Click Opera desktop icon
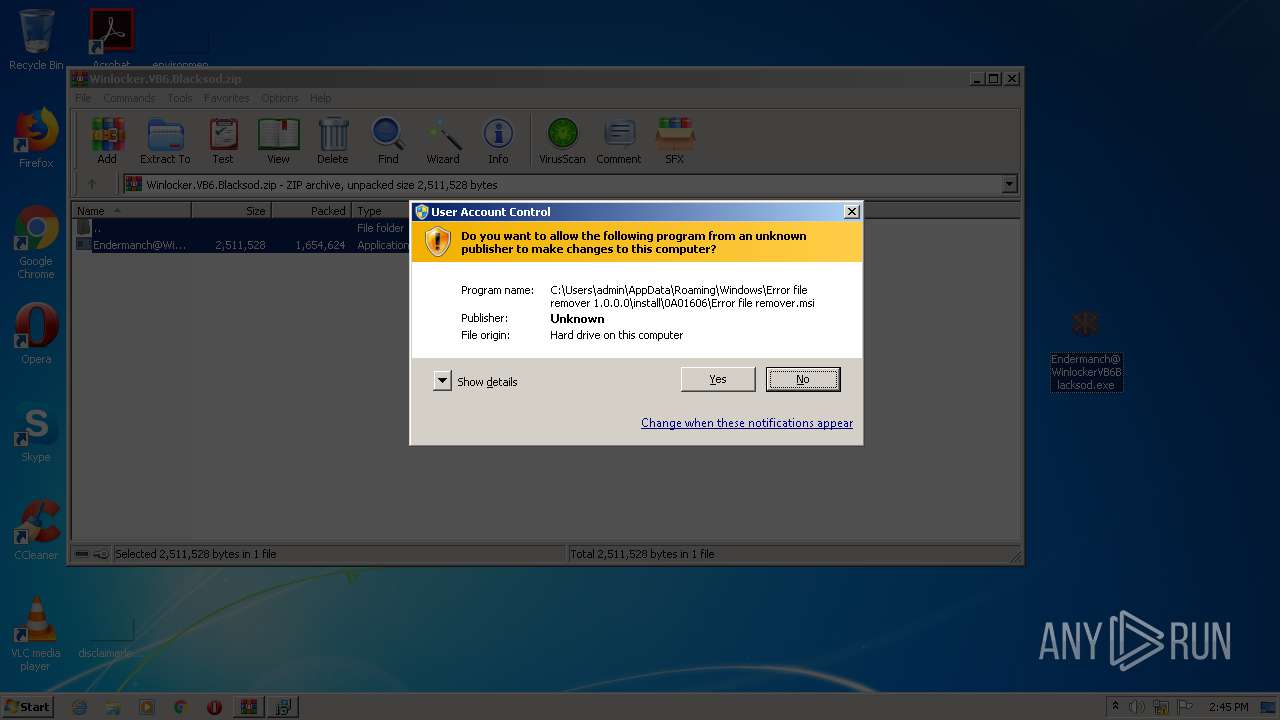 36,334
